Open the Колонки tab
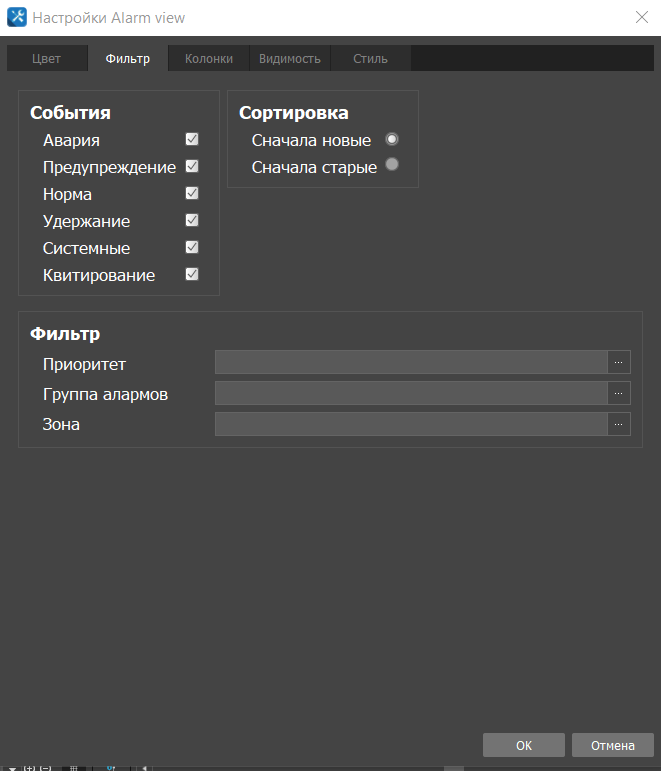 coord(208,59)
